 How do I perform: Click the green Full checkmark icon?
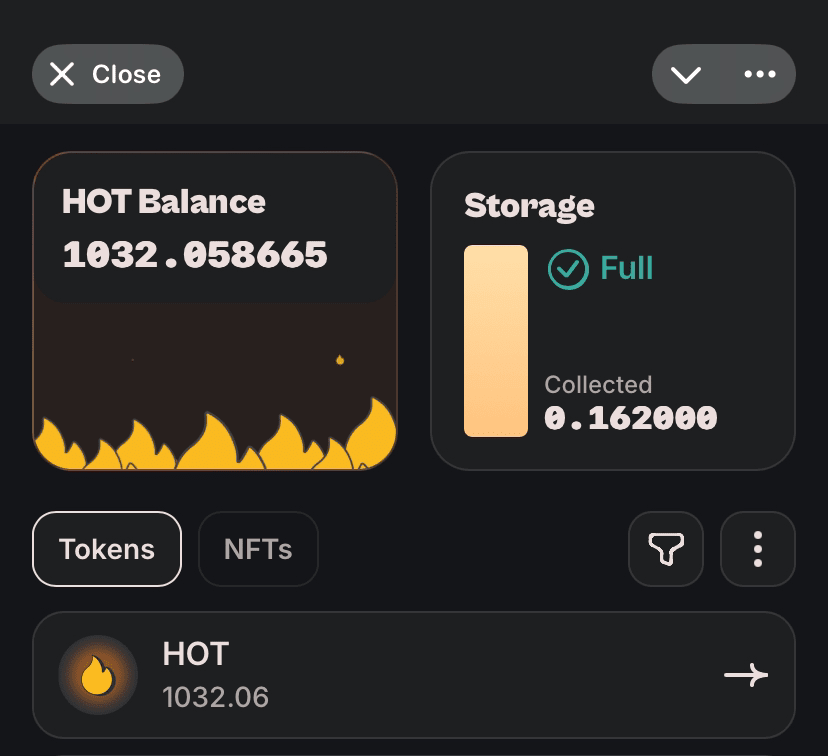click(x=568, y=268)
